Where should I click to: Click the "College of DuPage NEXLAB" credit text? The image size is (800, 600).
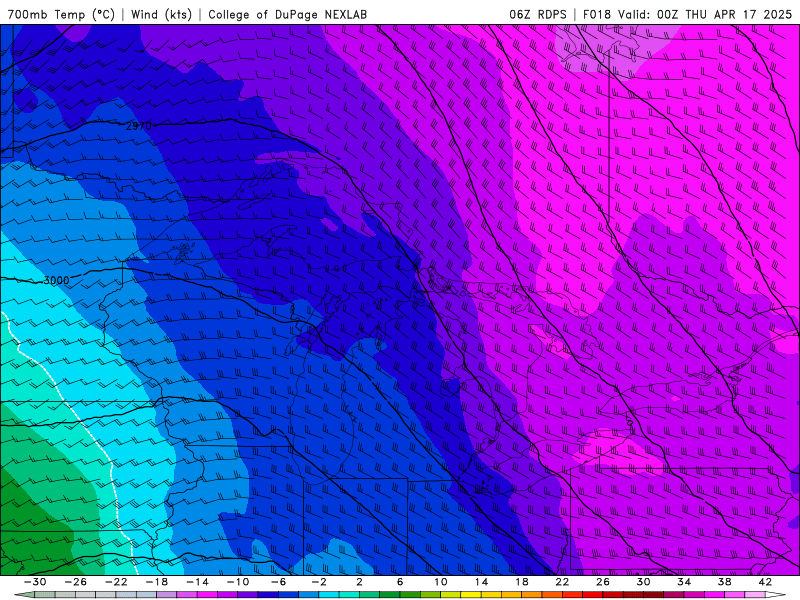pyautogui.click(x=287, y=14)
